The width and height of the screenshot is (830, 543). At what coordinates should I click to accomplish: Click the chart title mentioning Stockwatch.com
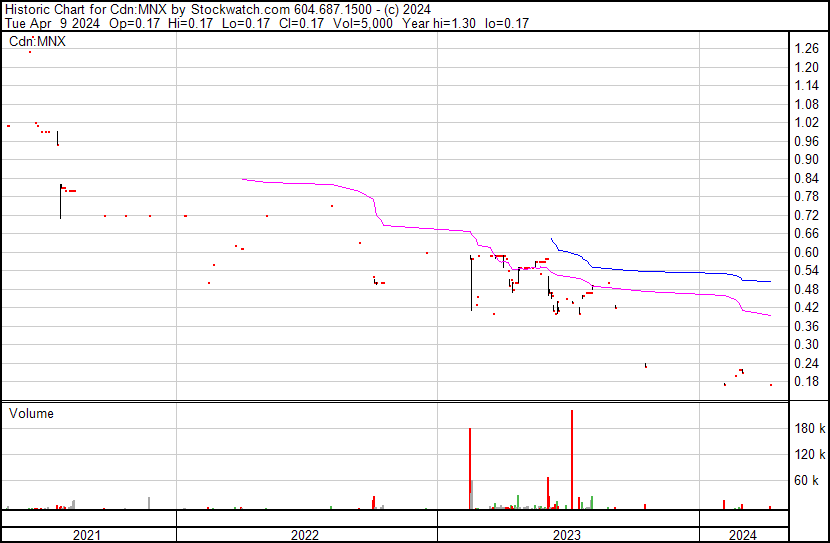tap(218, 10)
